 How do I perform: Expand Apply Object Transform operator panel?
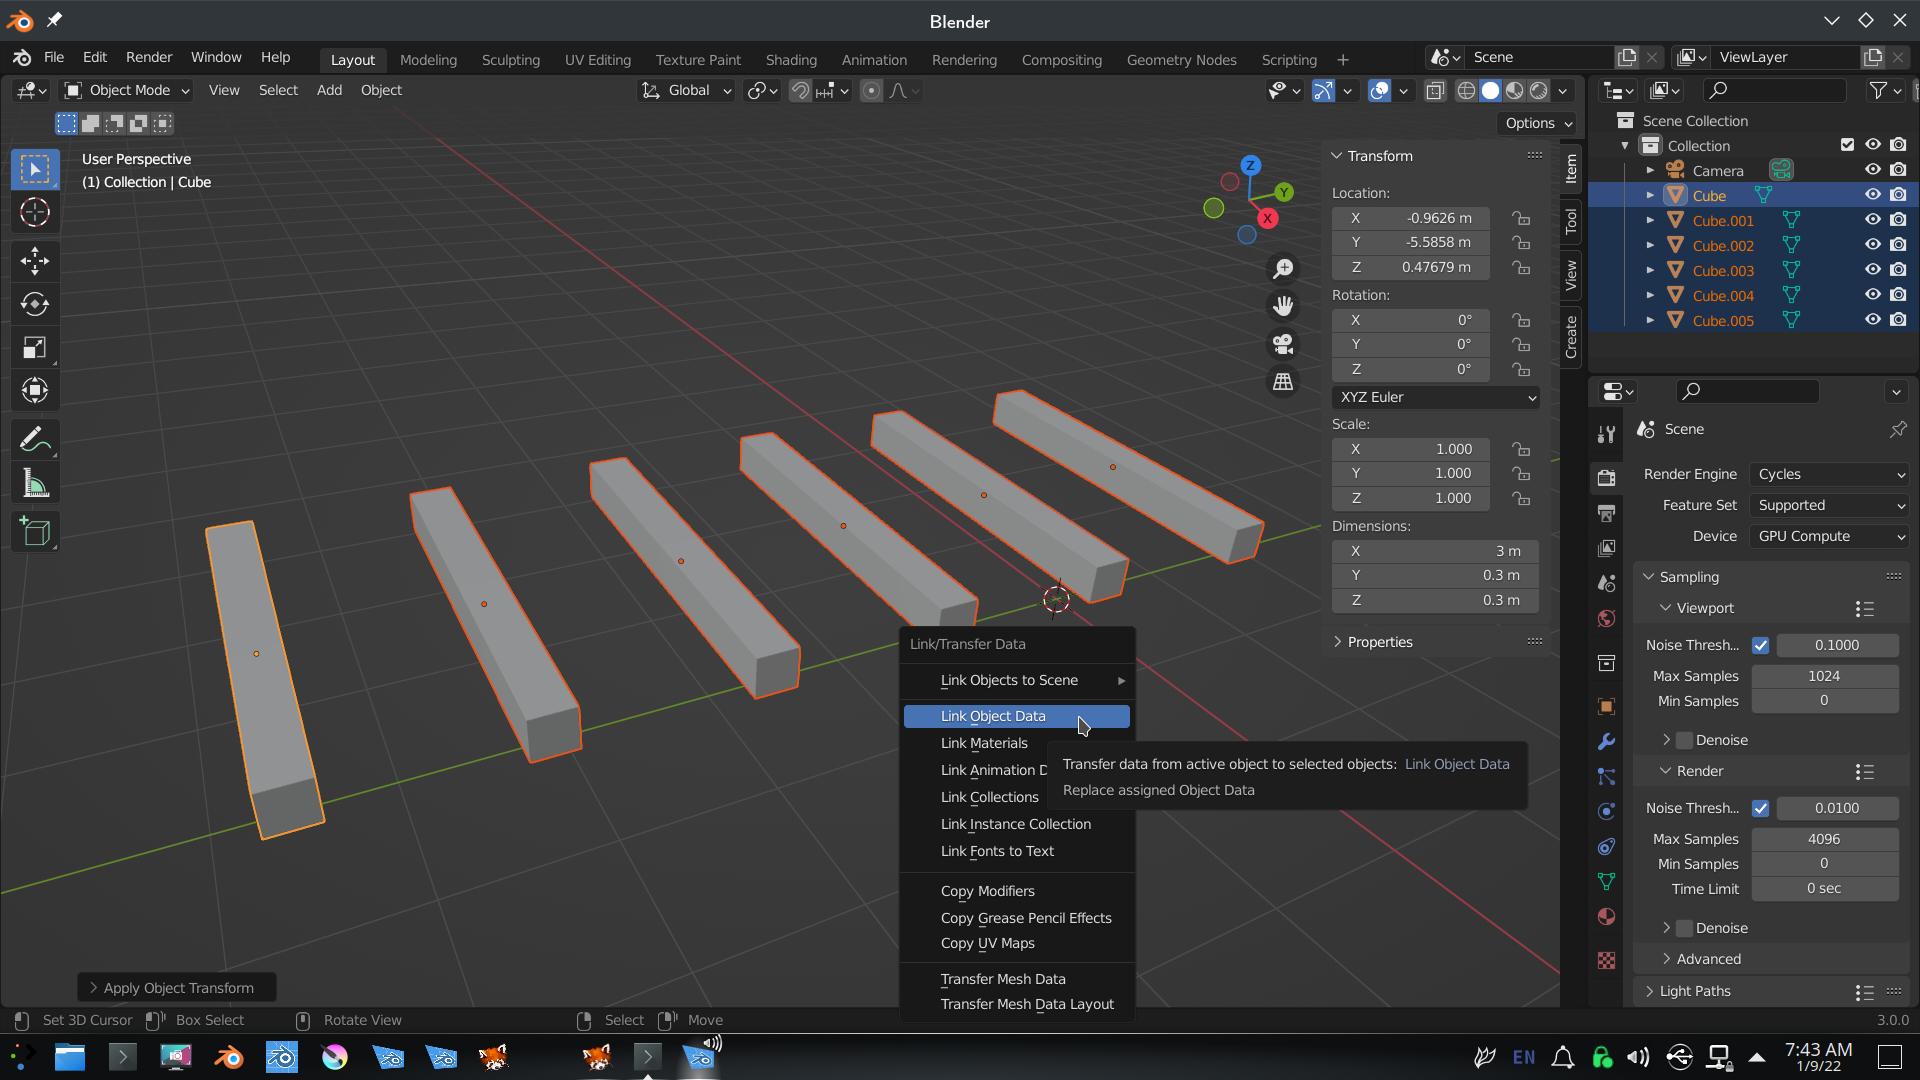(176, 988)
